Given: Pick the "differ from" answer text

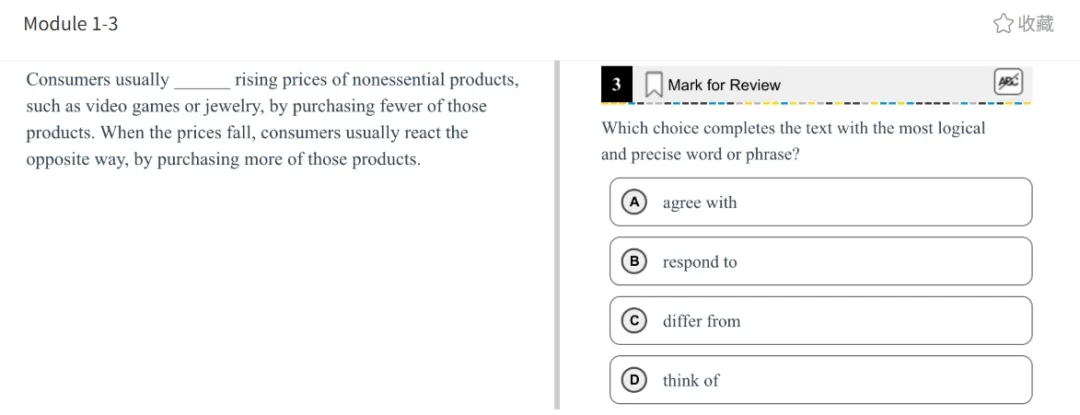Looking at the screenshot, I should tap(701, 321).
